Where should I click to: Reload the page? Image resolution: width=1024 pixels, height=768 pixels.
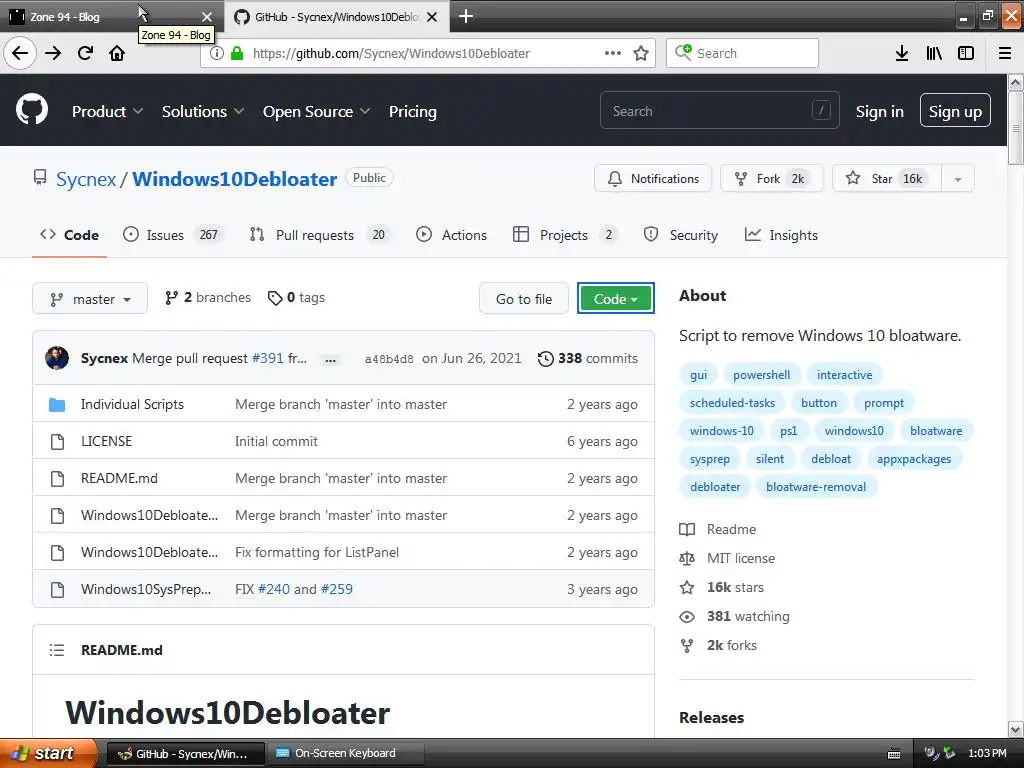pos(86,53)
